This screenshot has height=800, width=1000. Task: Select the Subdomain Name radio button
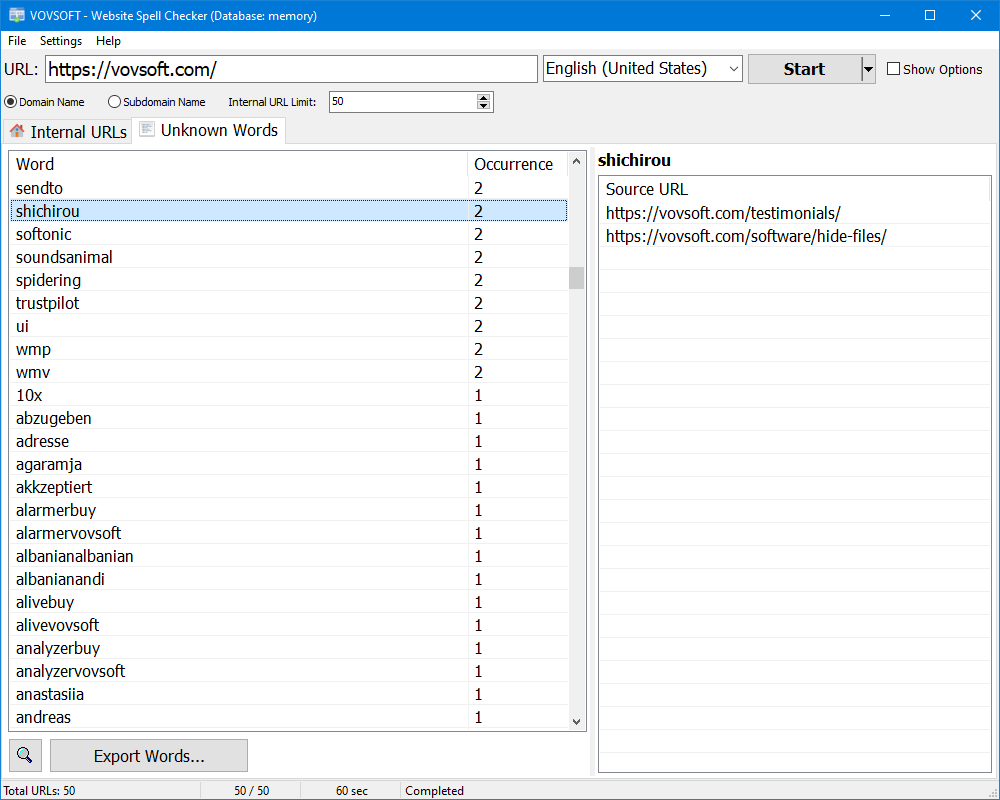[x=114, y=102]
